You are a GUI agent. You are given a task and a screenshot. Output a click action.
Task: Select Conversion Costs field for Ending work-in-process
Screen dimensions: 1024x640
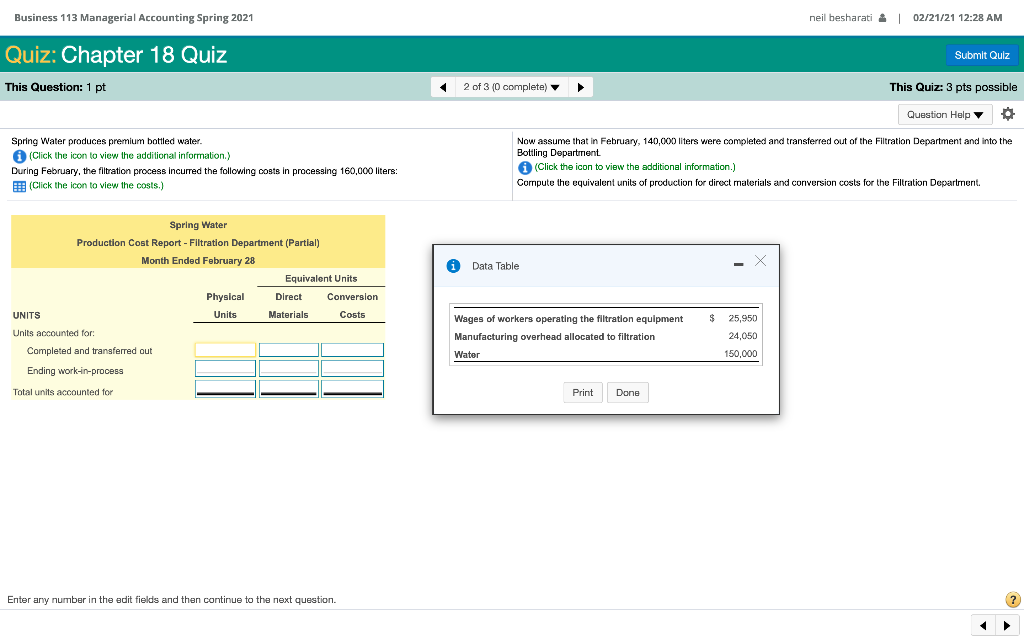[x=352, y=368]
